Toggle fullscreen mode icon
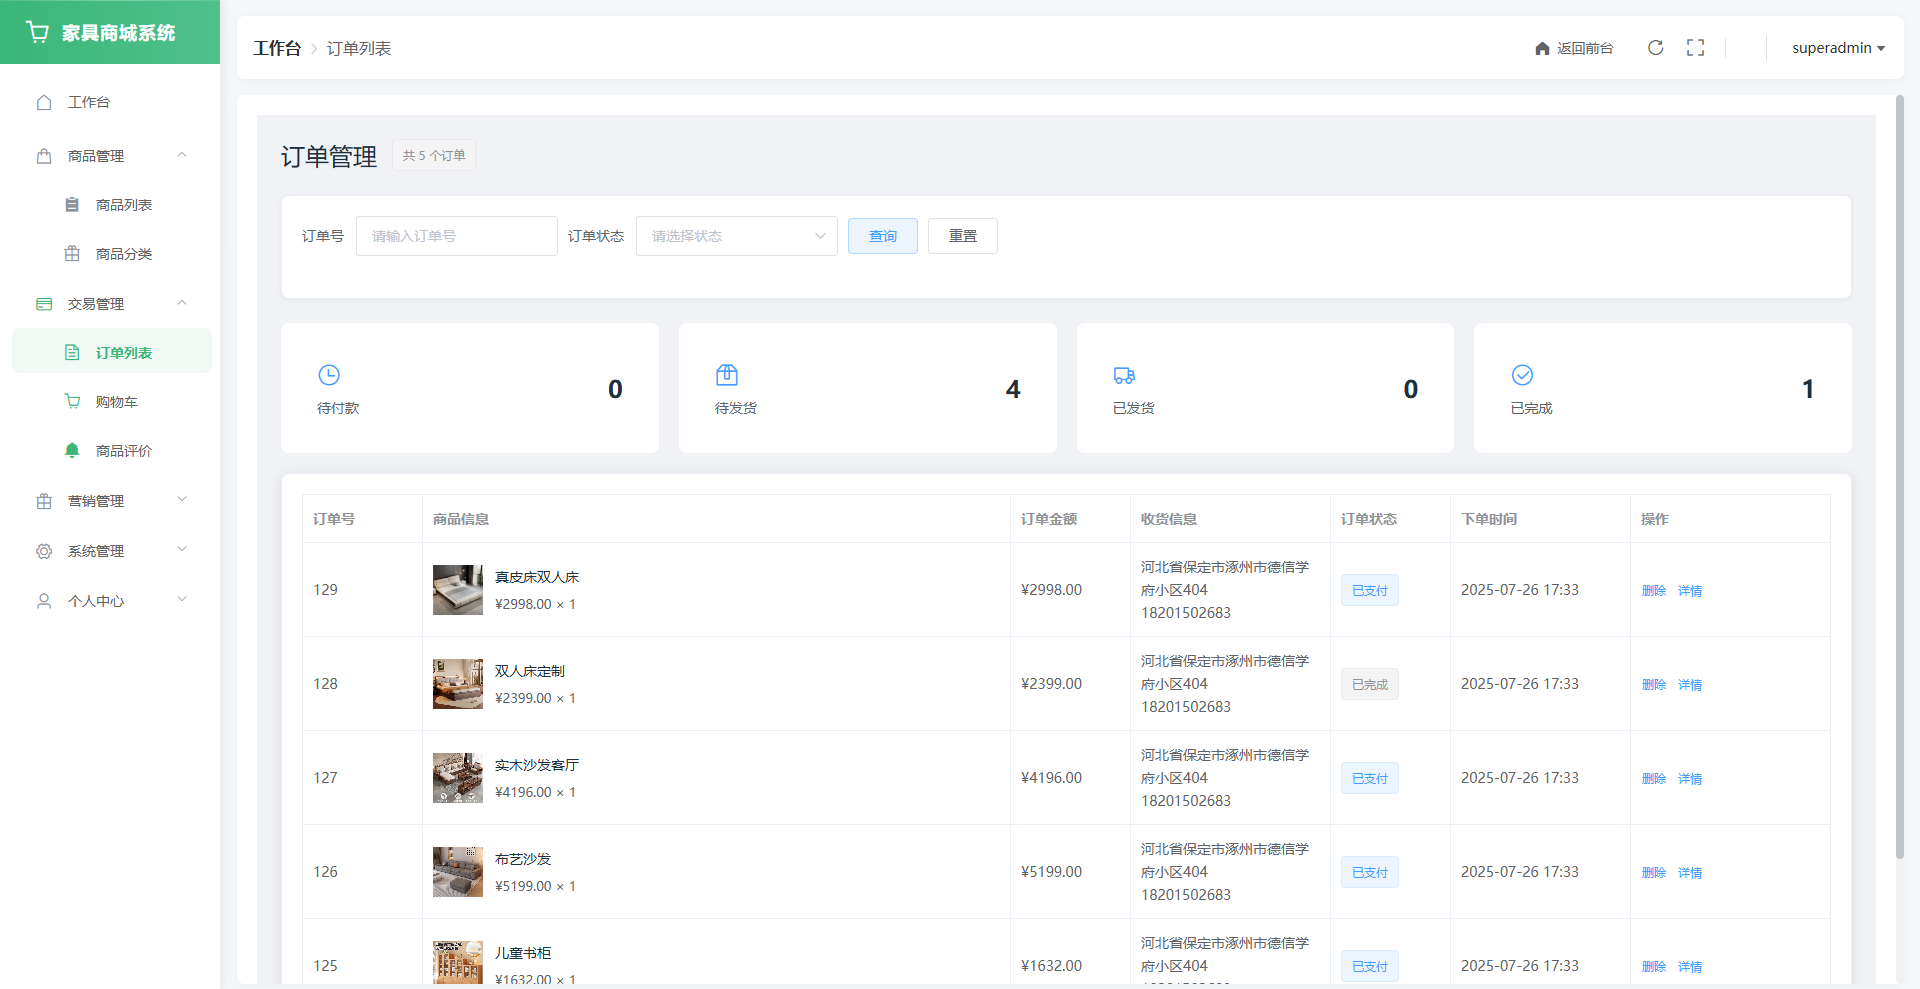The width and height of the screenshot is (1920, 989). (x=1695, y=47)
